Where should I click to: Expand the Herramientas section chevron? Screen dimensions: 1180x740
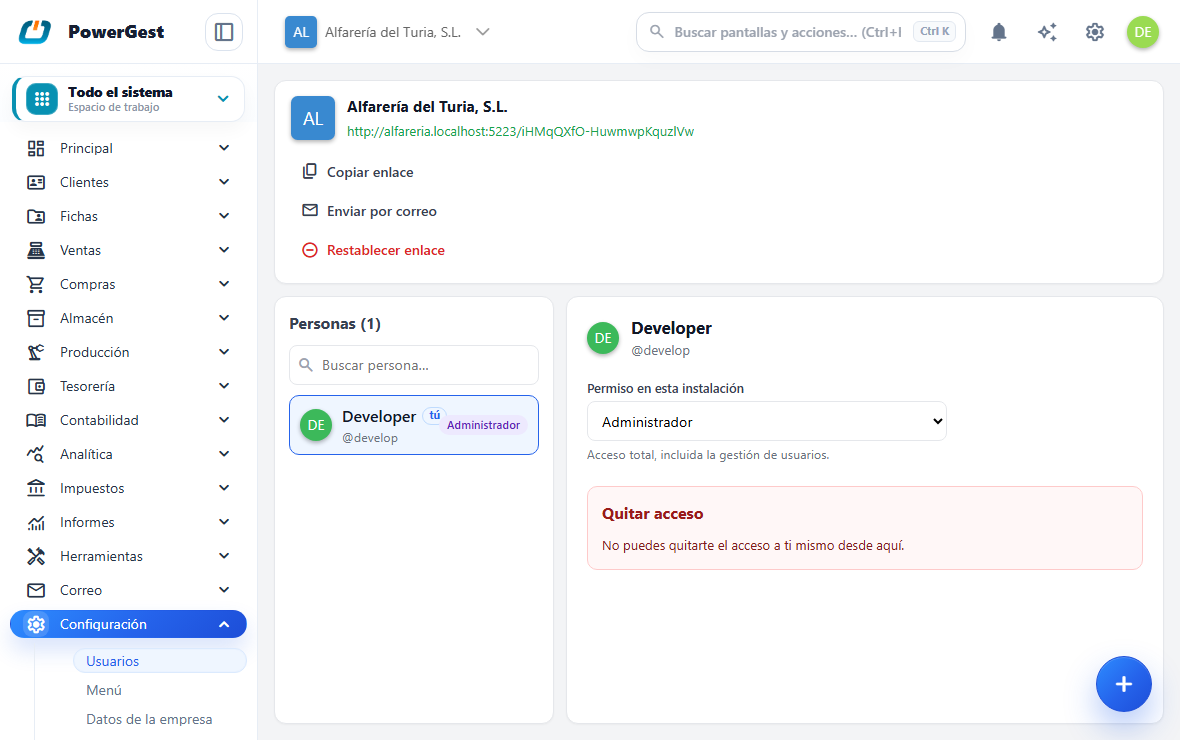[x=224, y=556]
